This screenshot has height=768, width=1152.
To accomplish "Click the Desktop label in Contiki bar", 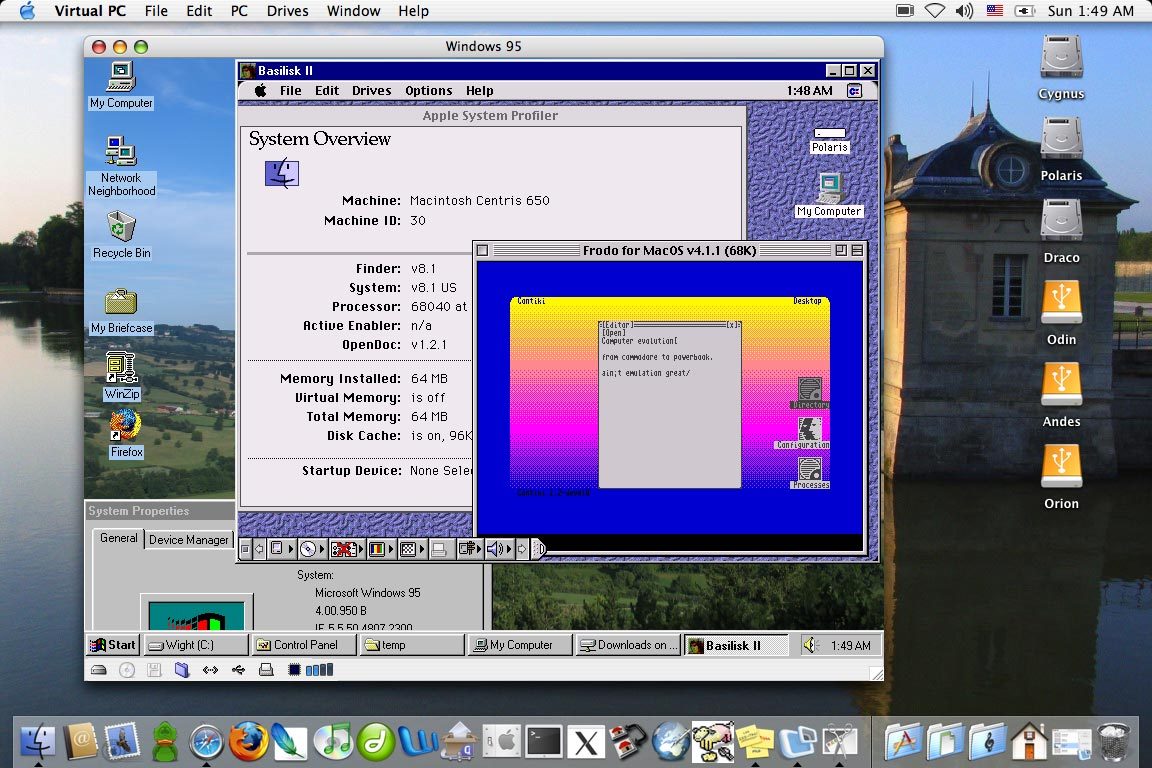I will click(807, 301).
